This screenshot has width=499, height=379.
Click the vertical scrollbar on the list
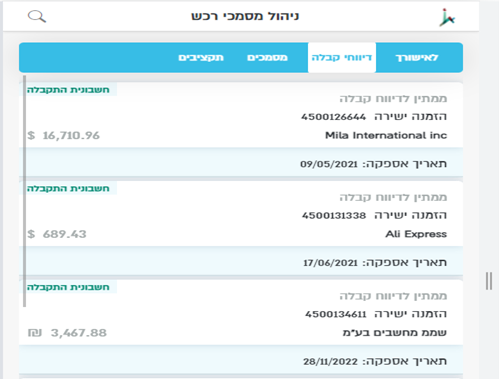click(x=24, y=191)
